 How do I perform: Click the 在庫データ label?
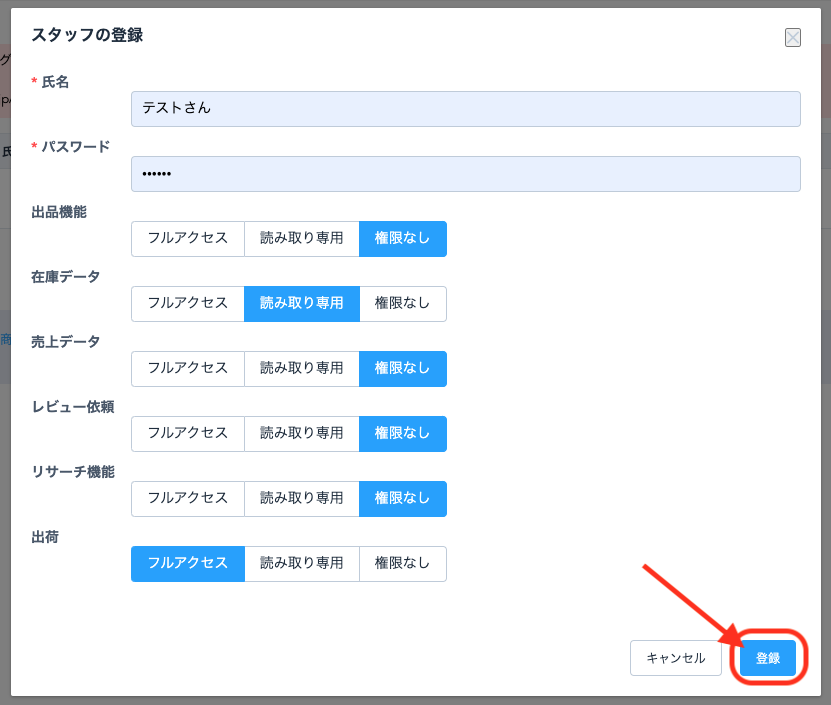[x=66, y=277]
